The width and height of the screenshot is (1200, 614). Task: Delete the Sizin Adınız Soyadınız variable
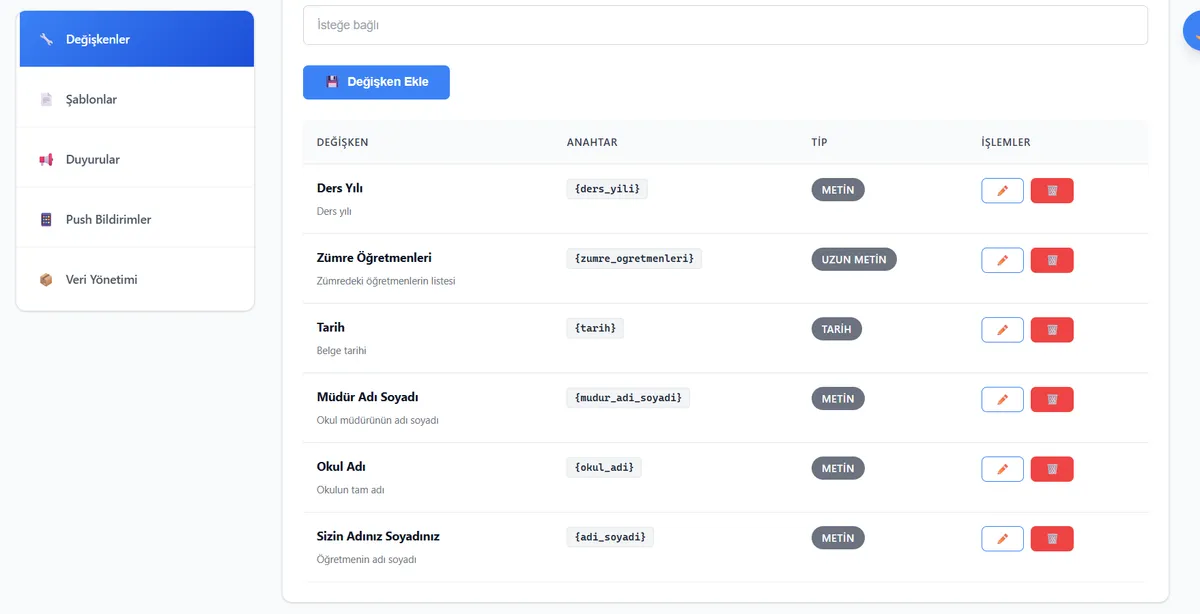(x=1051, y=539)
